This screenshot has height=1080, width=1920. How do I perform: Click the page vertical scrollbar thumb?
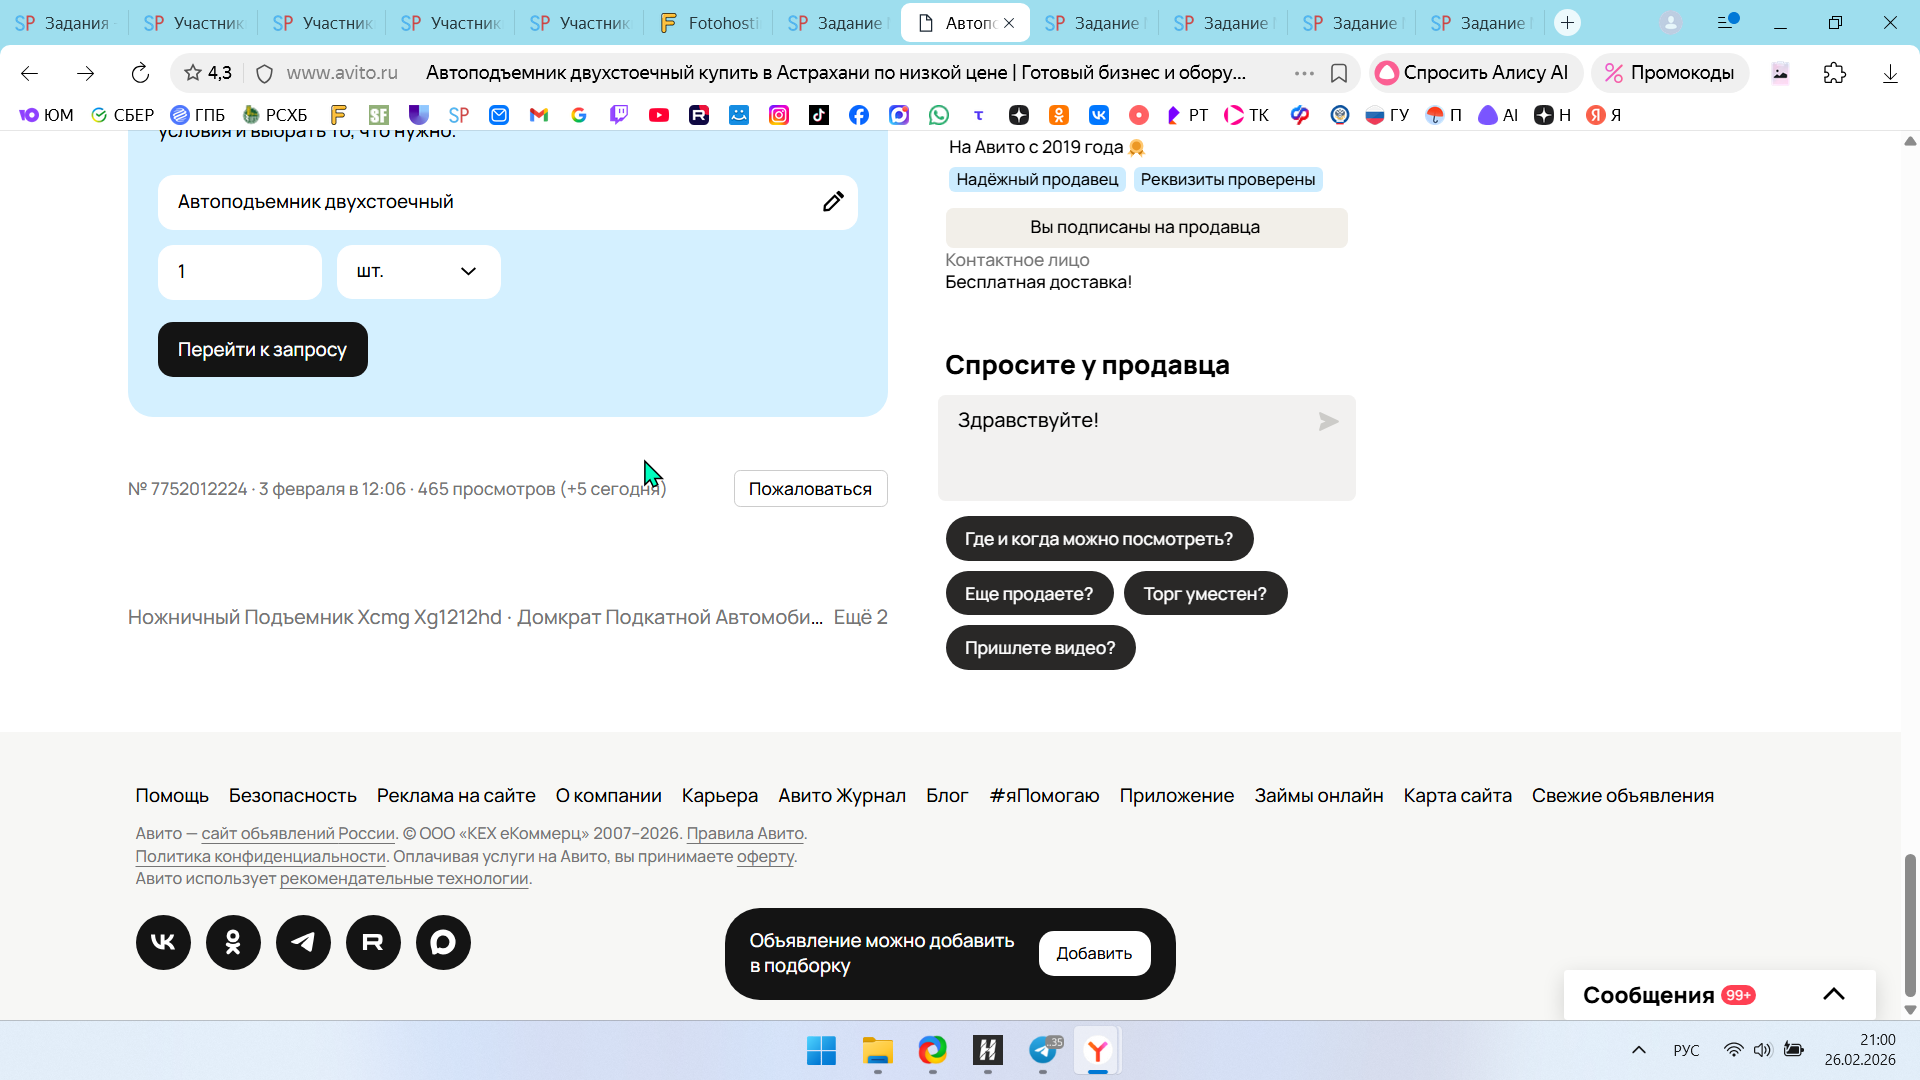coord(1910,925)
